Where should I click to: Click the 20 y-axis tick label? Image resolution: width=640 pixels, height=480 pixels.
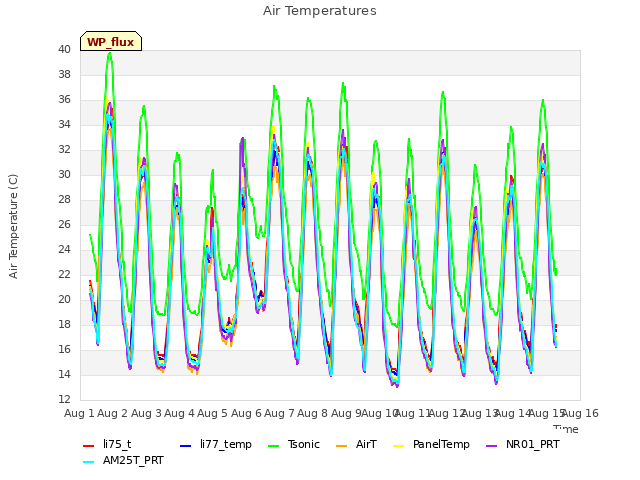coord(64,299)
